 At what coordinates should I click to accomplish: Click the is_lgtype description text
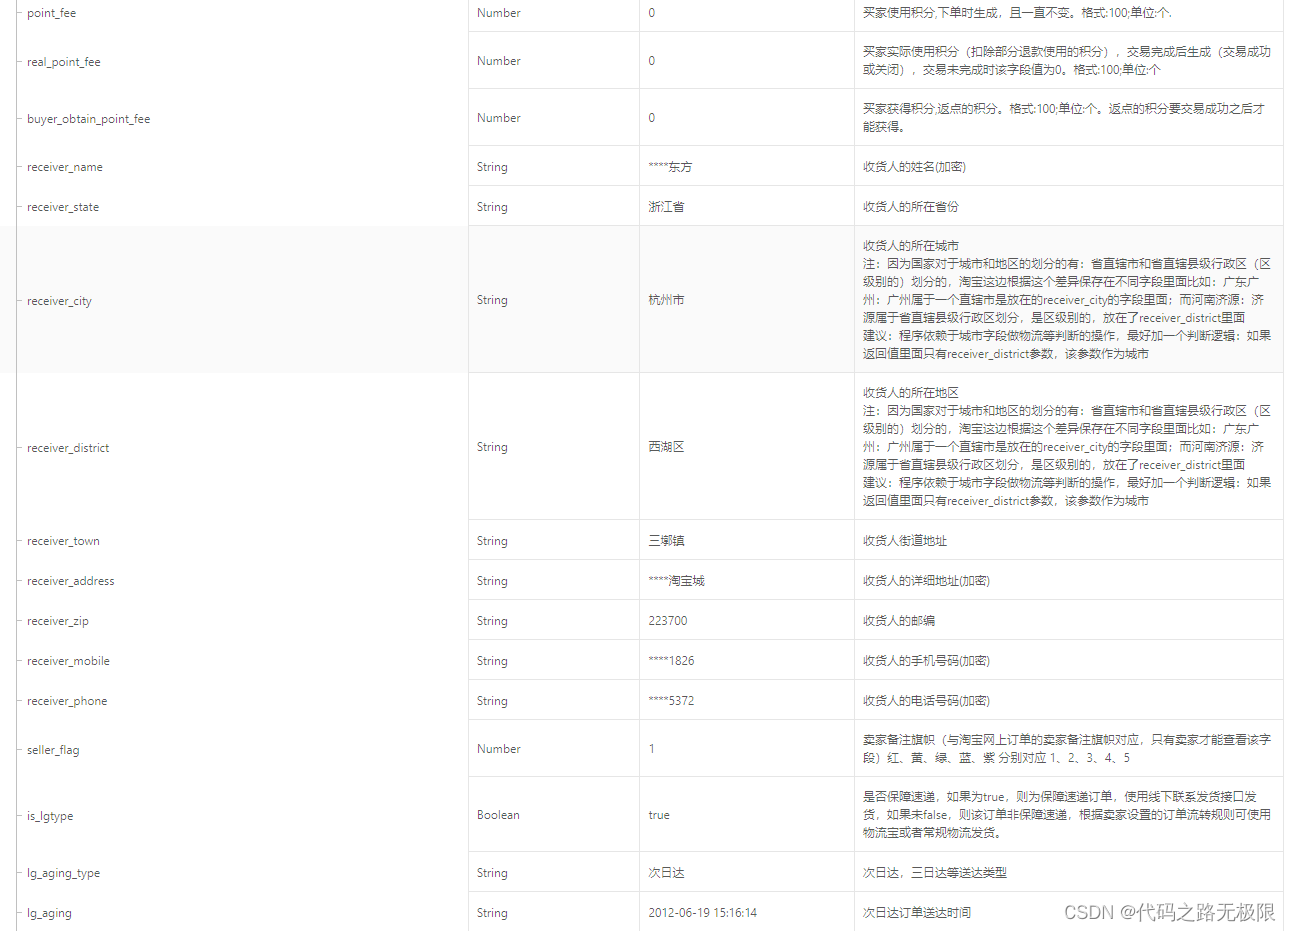pyautogui.click(x=1067, y=815)
